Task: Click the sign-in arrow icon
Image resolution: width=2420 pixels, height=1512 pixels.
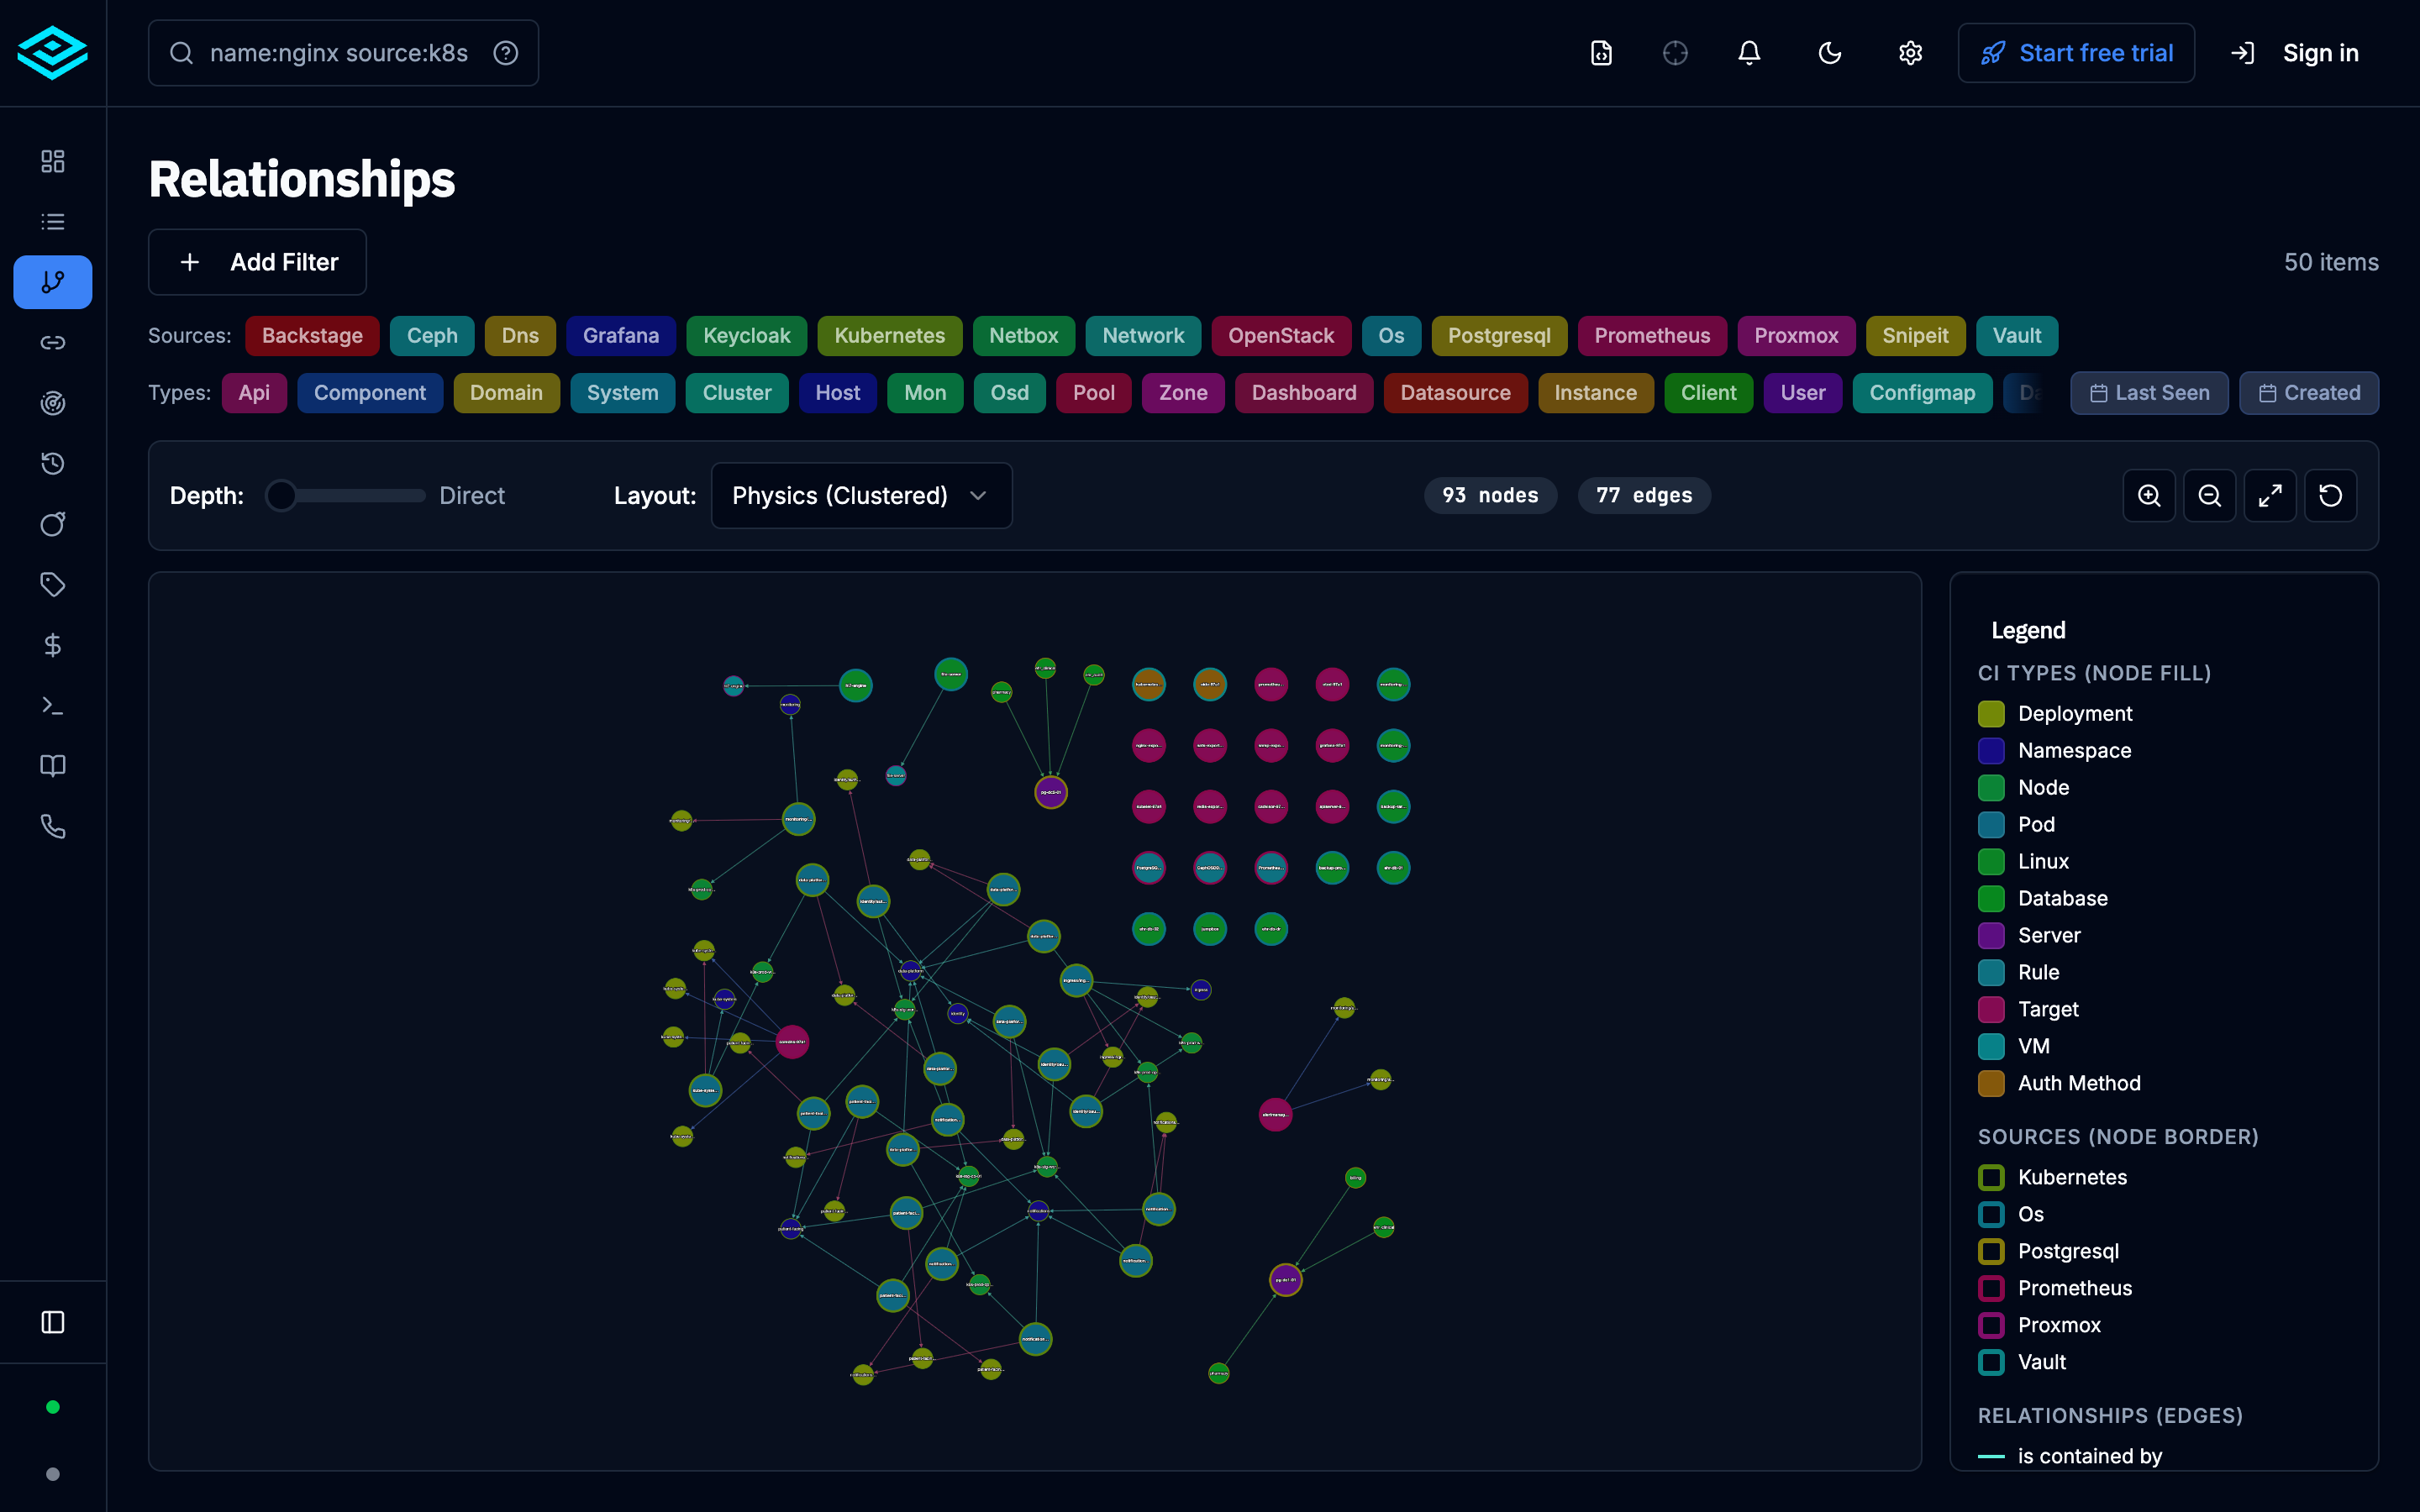Action: (2243, 53)
